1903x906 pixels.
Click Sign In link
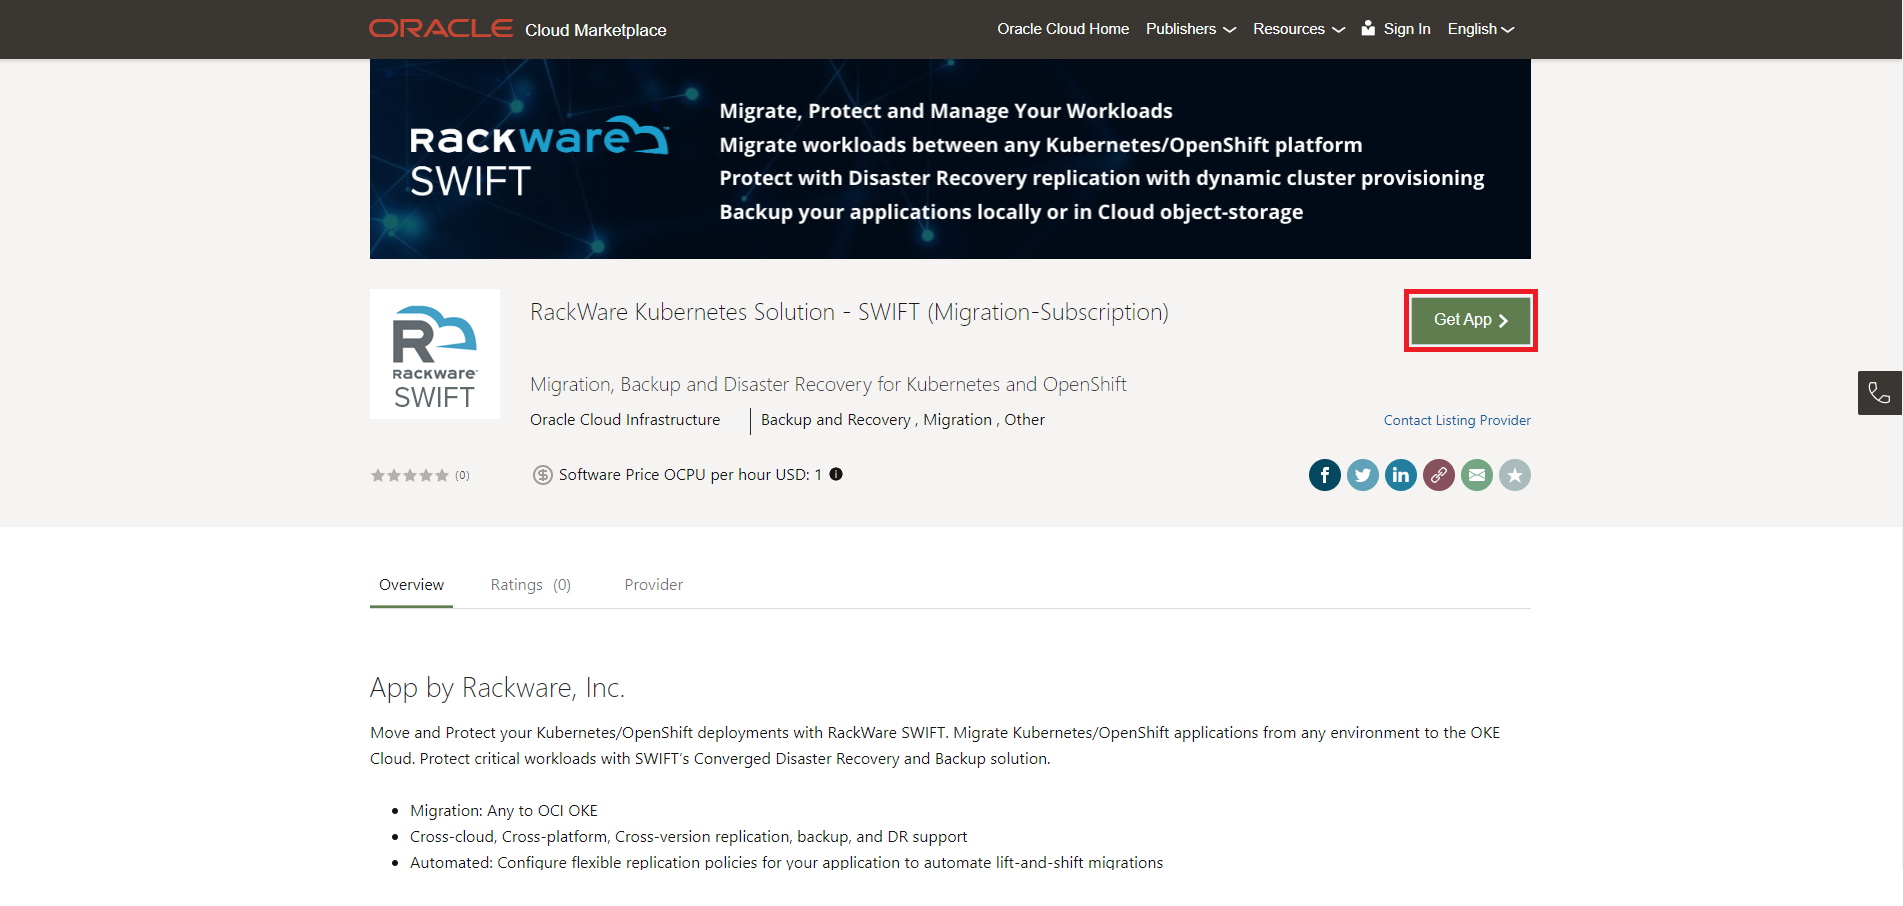tap(1407, 29)
